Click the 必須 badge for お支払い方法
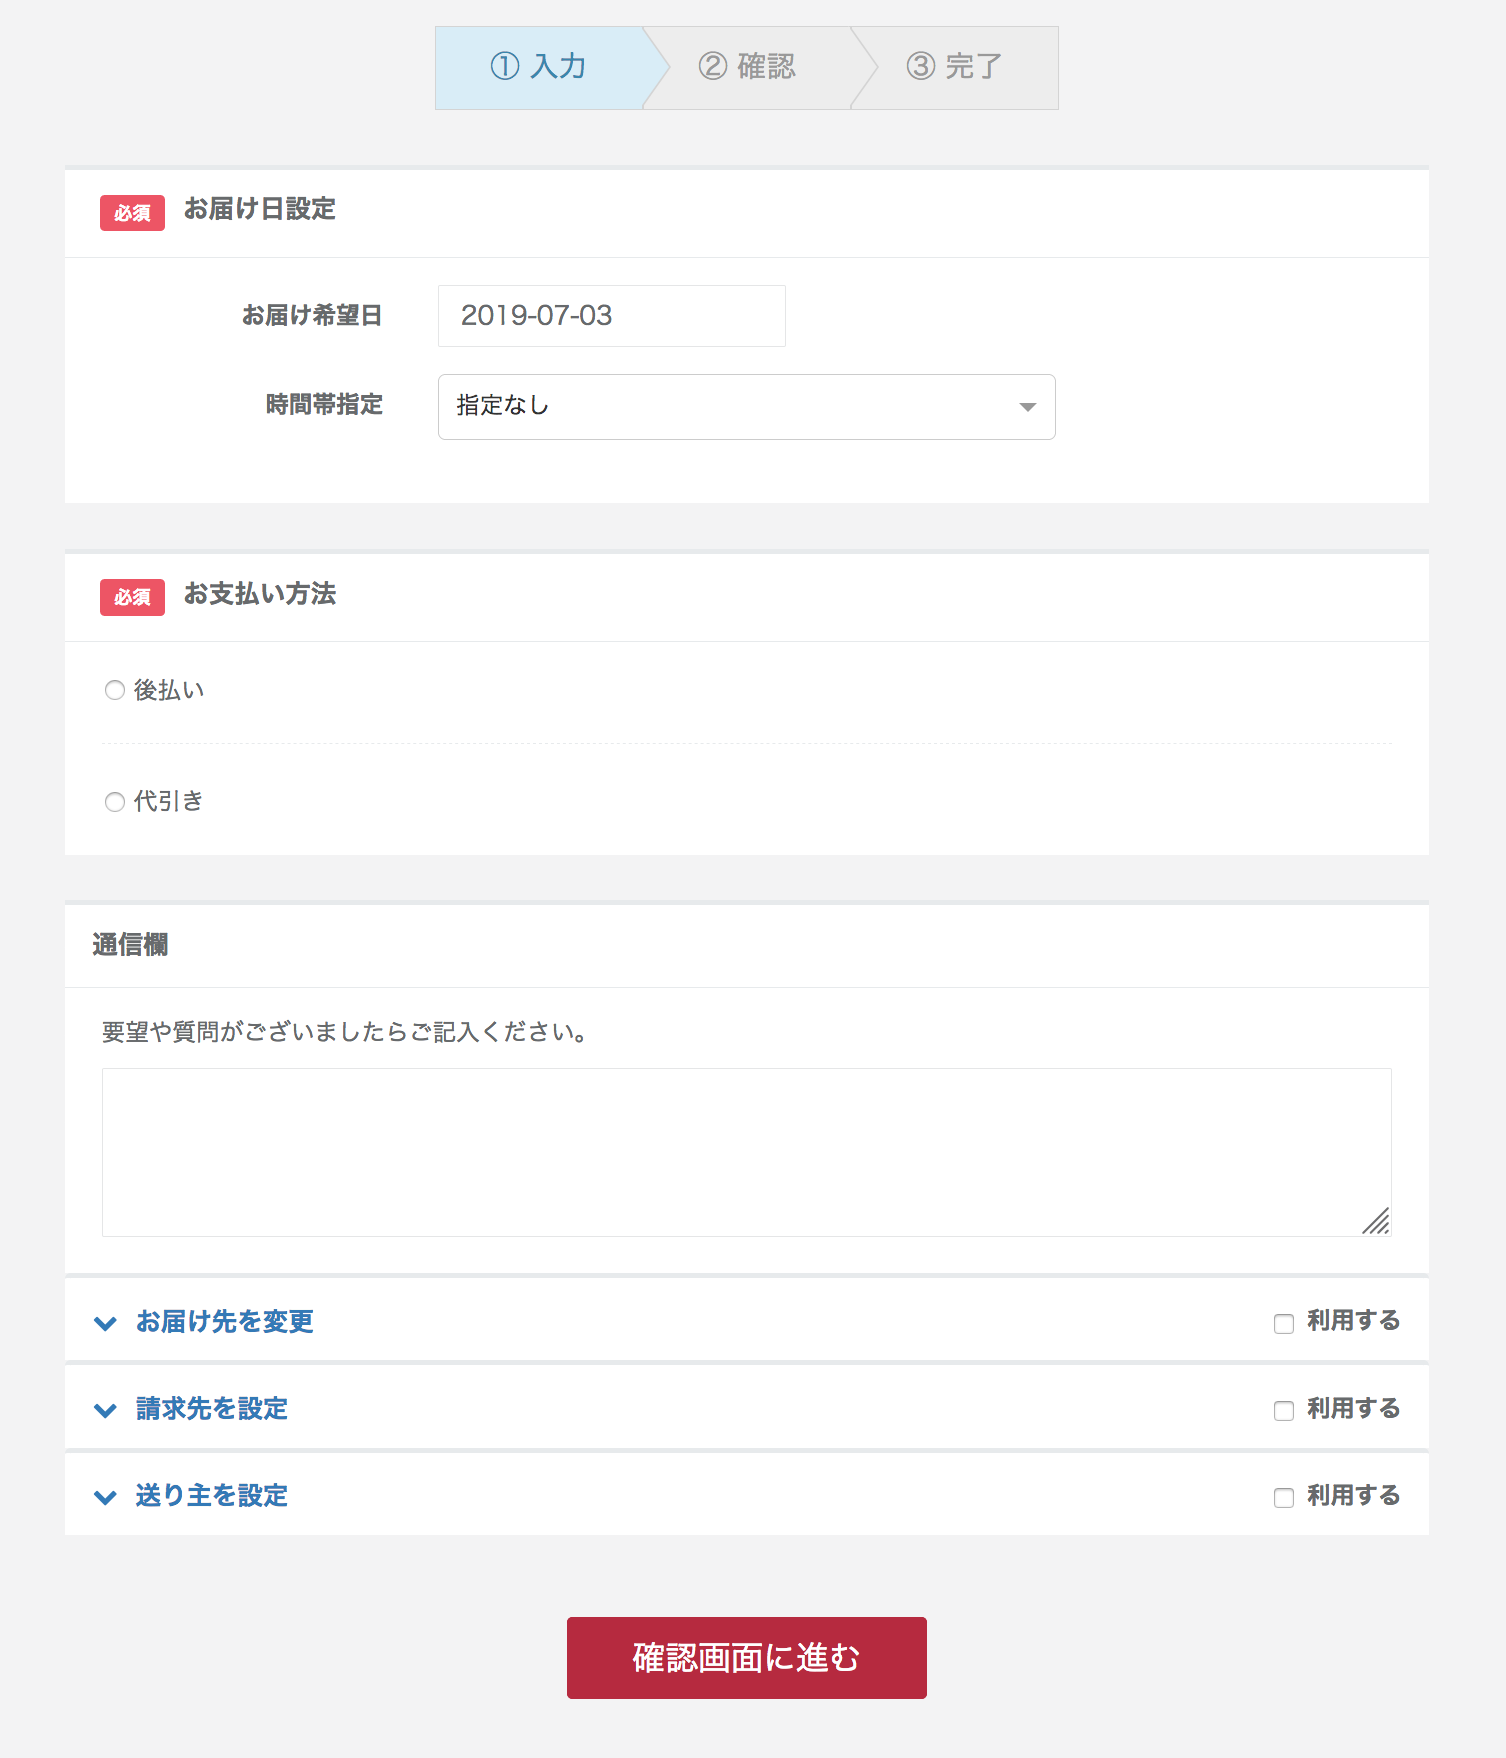This screenshot has width=1506, height=1758. click(x=132, y=597)
